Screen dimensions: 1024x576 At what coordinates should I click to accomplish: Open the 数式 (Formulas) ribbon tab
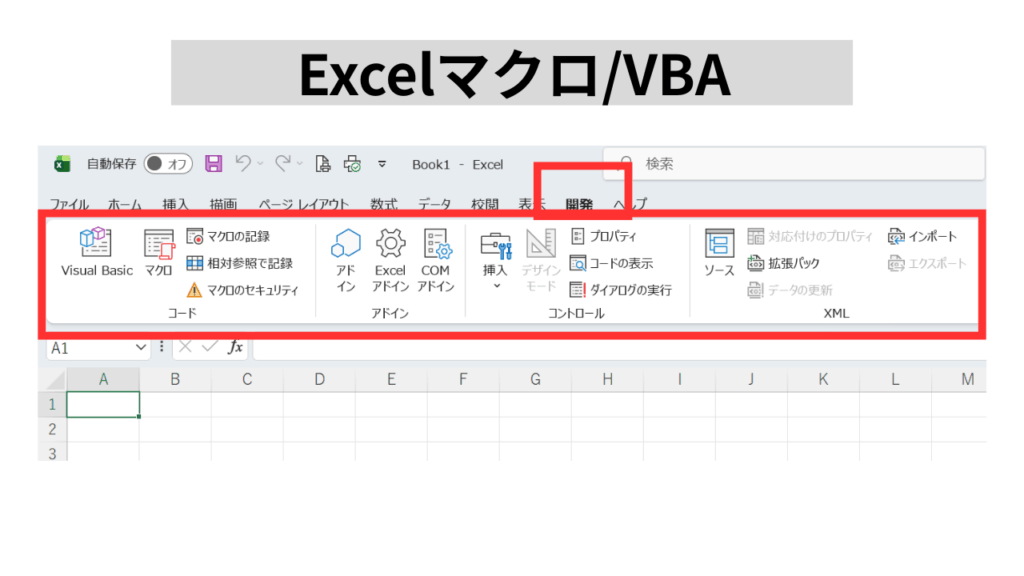[x=383, y=204]
